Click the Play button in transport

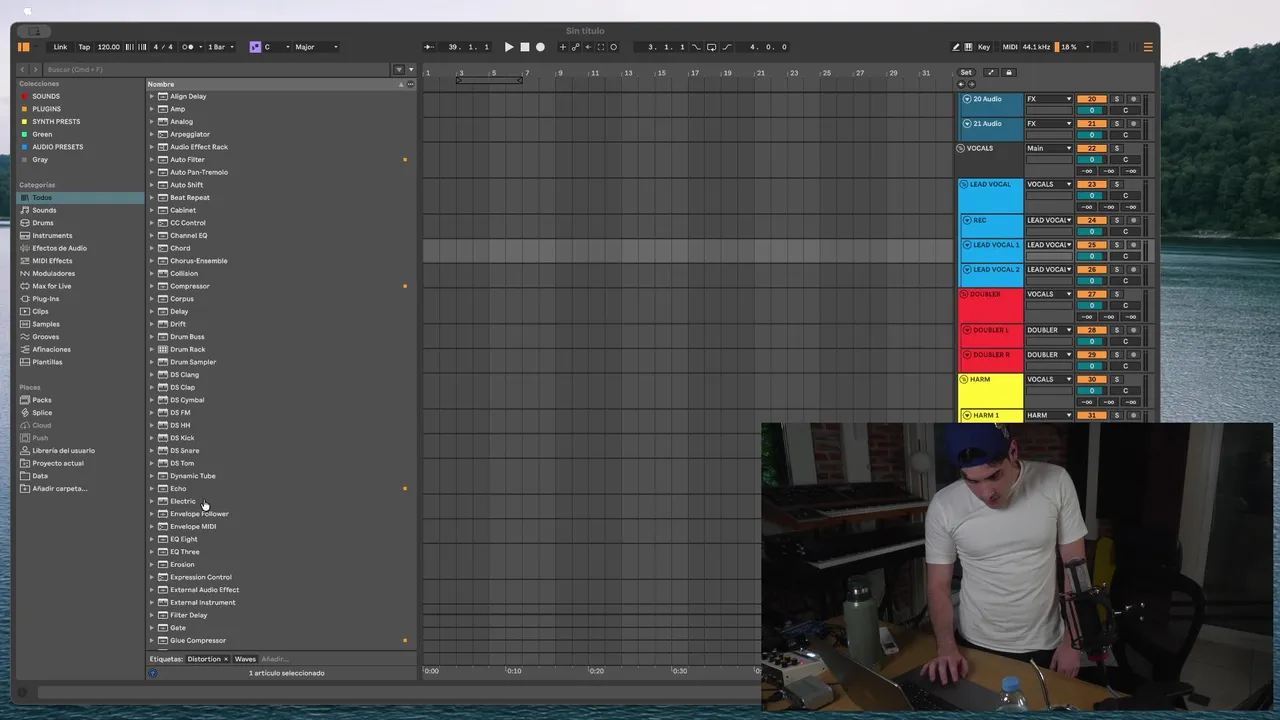[x=509, y=47]
